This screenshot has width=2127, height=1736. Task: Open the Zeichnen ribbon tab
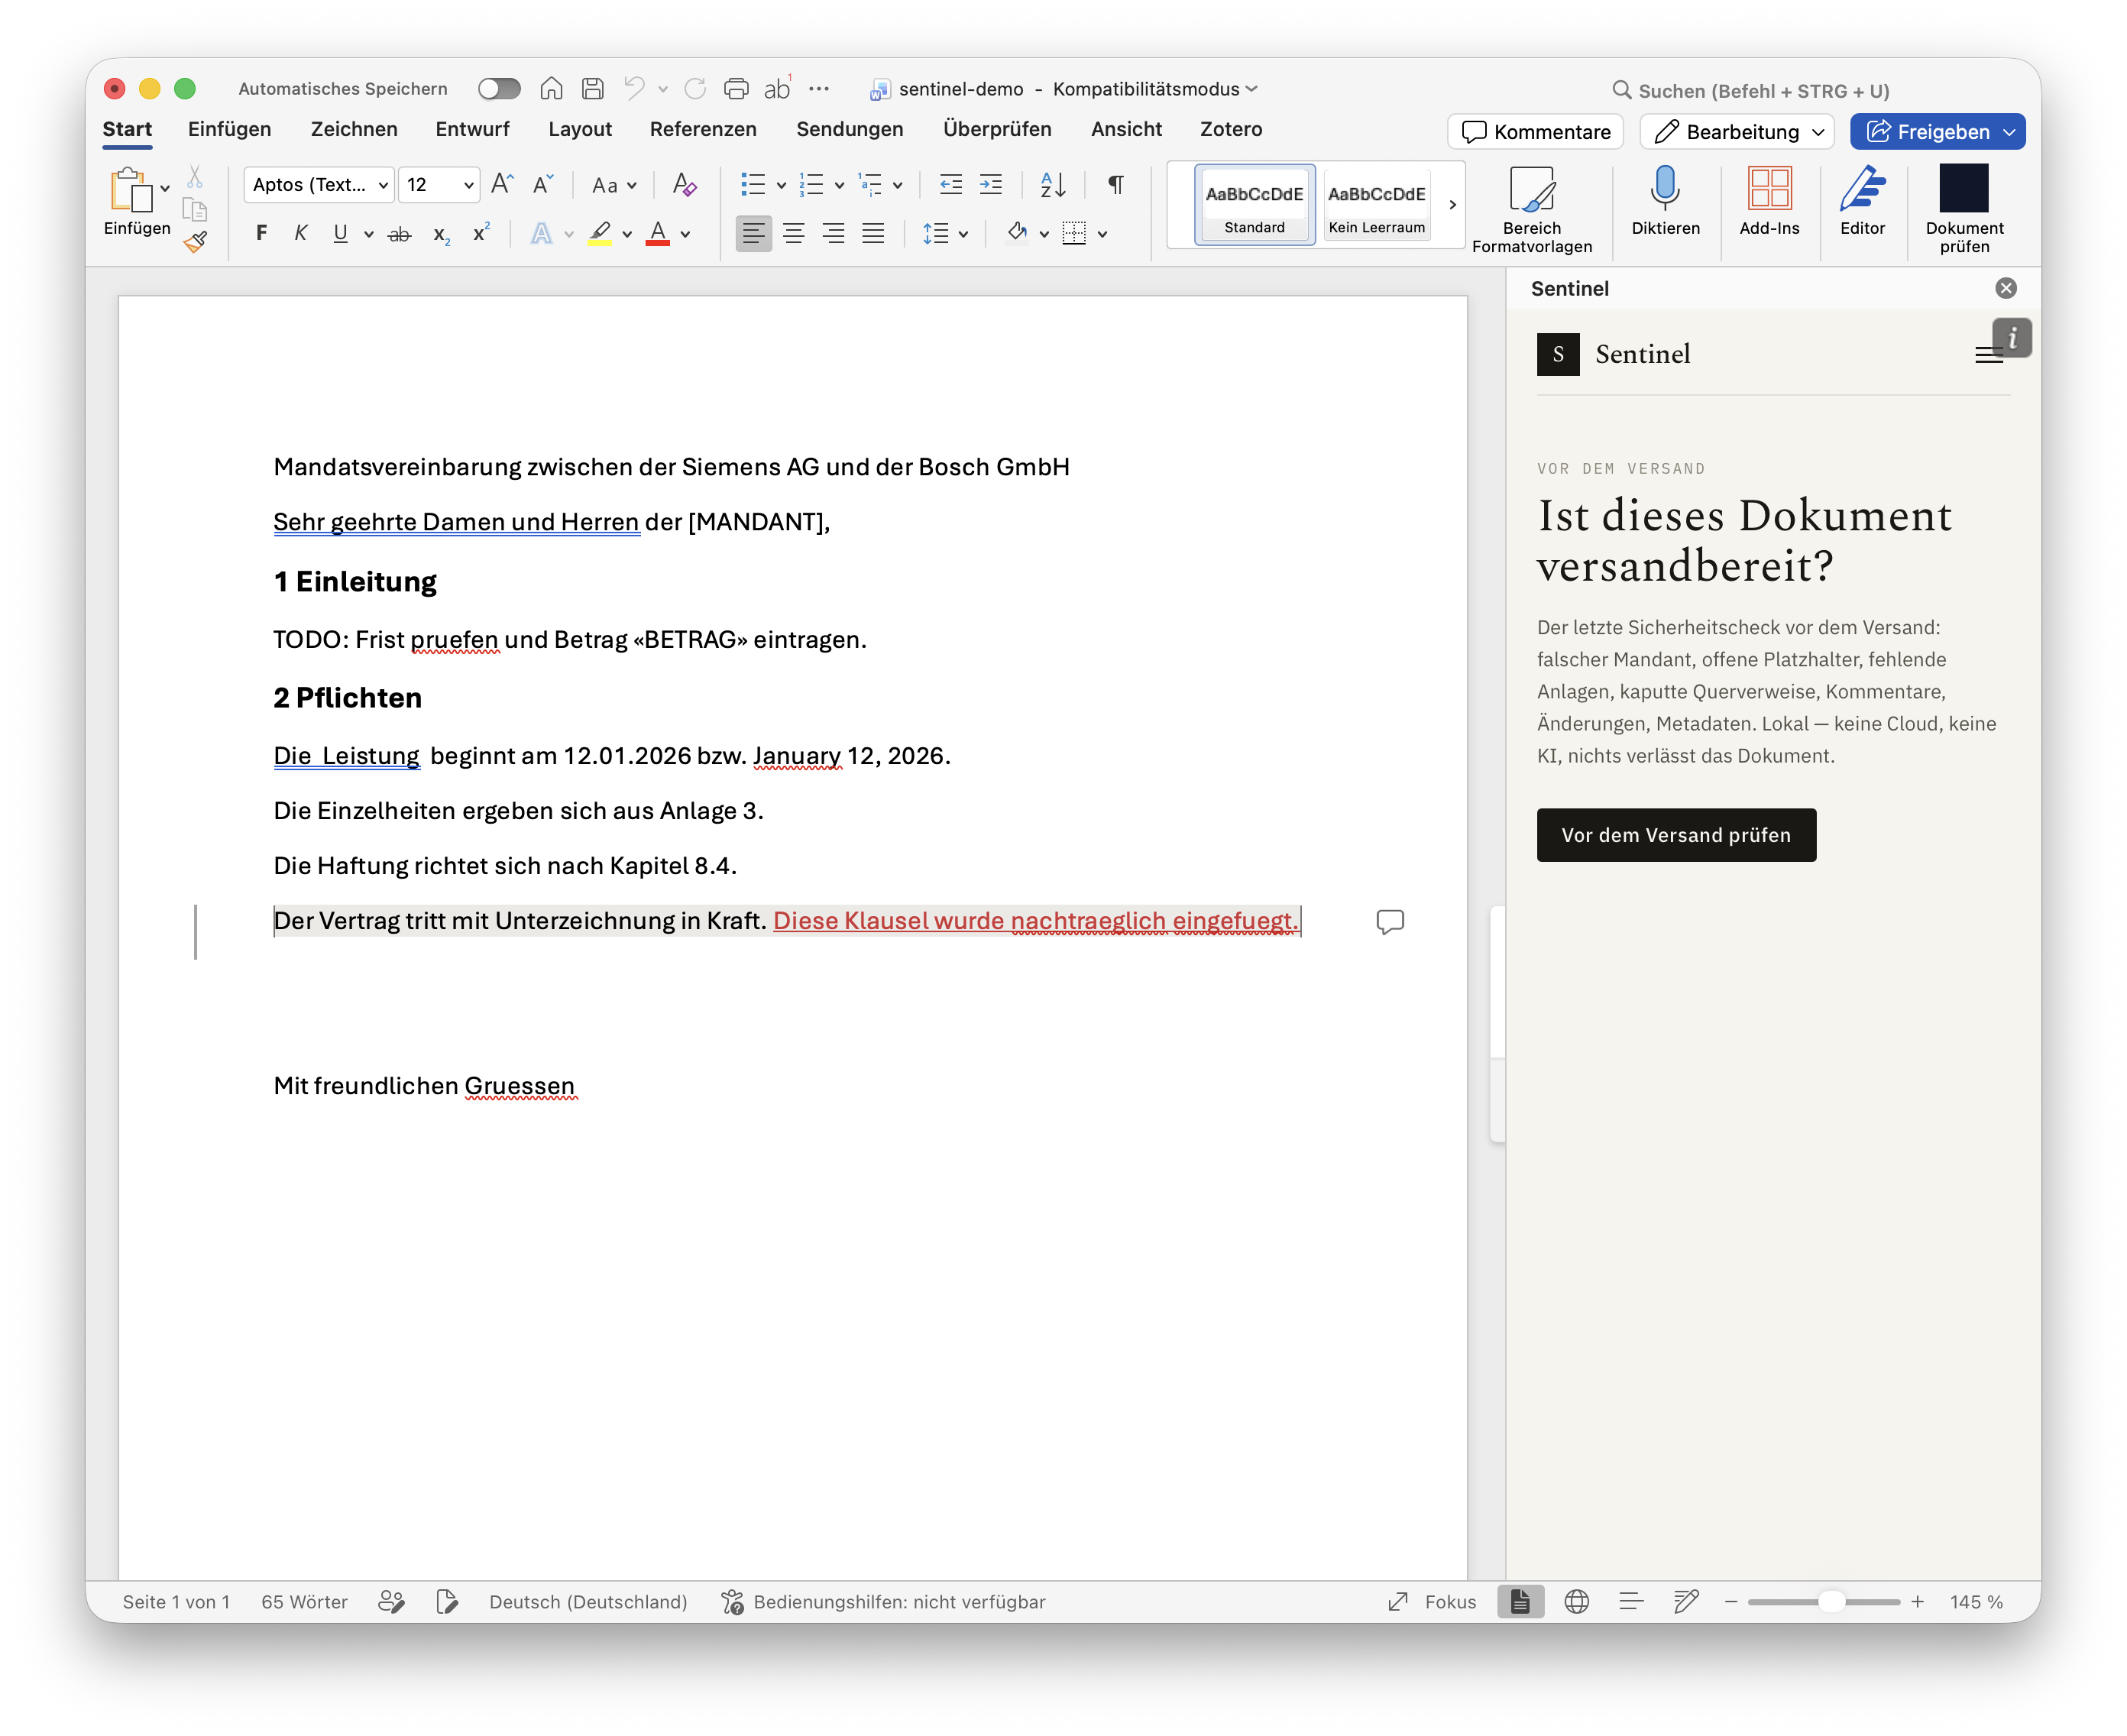coord(354,129)
